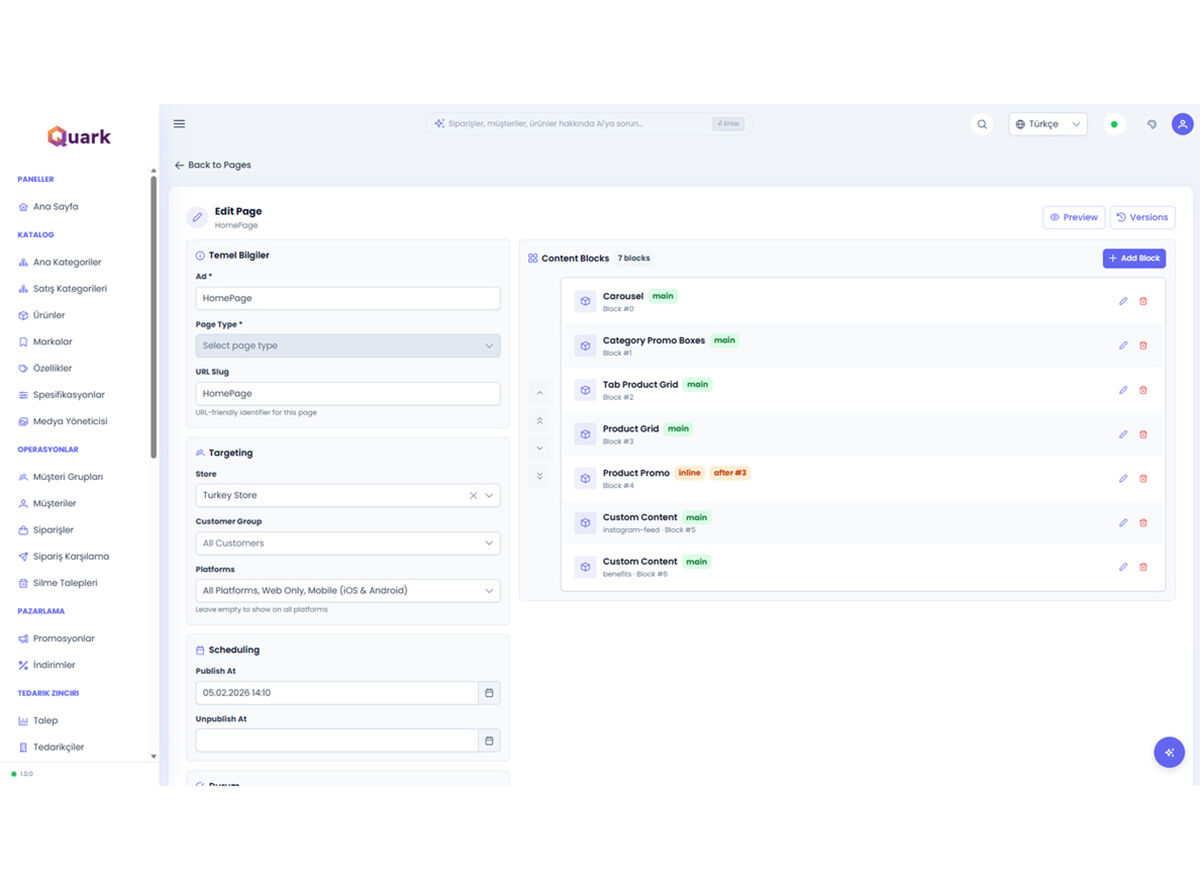Open the Preview button
This screenshot has height=889, width=1200.
[1073, 217]
